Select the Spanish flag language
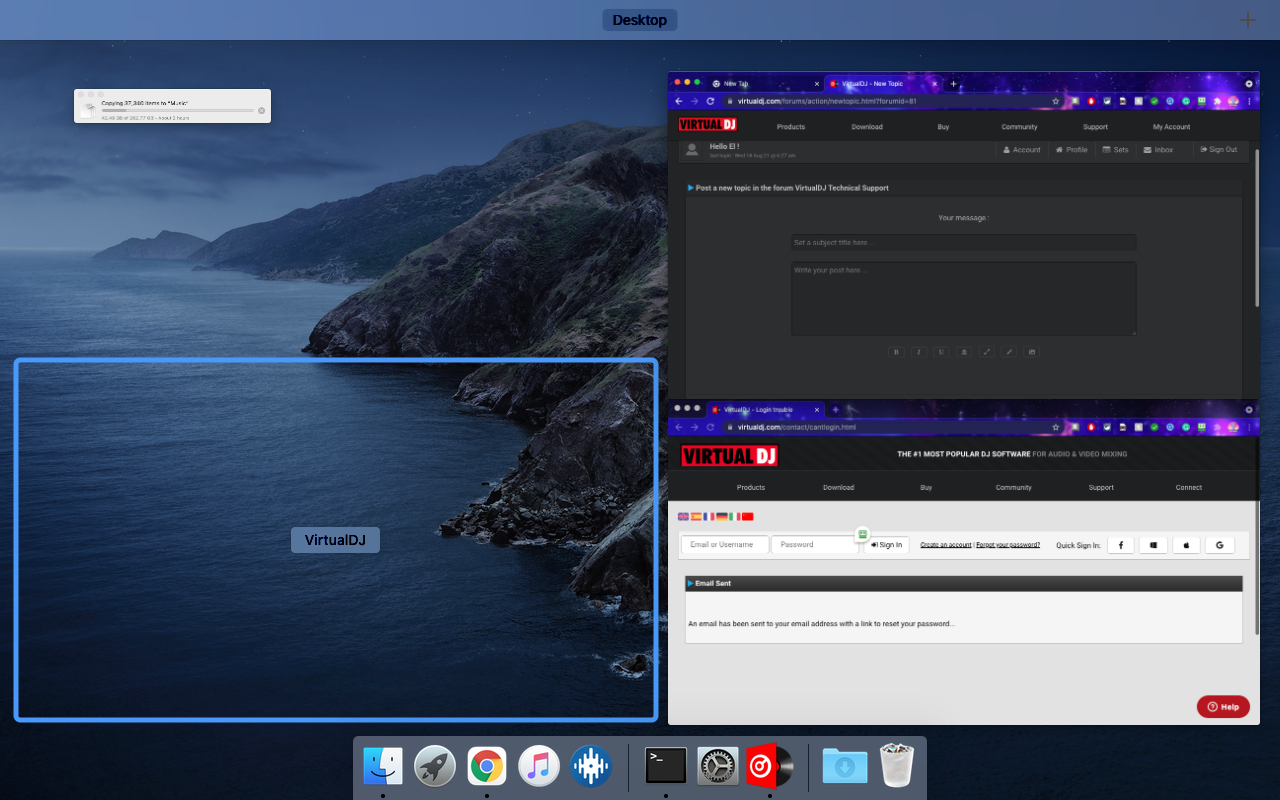This screenshot has width=1280, height=800. coord(696,517)
